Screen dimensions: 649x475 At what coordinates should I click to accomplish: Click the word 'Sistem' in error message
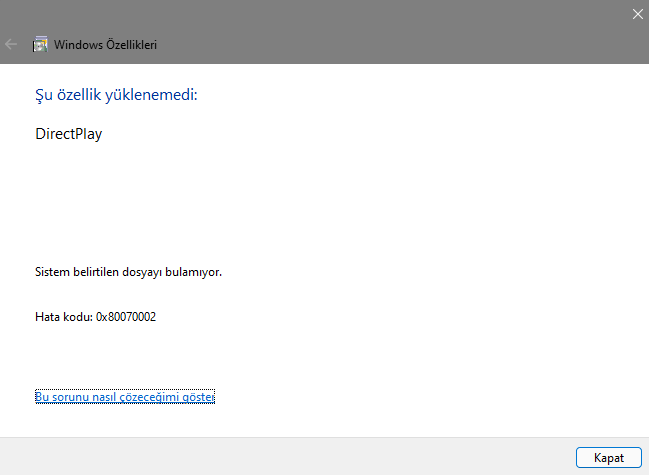click(52, 271)
